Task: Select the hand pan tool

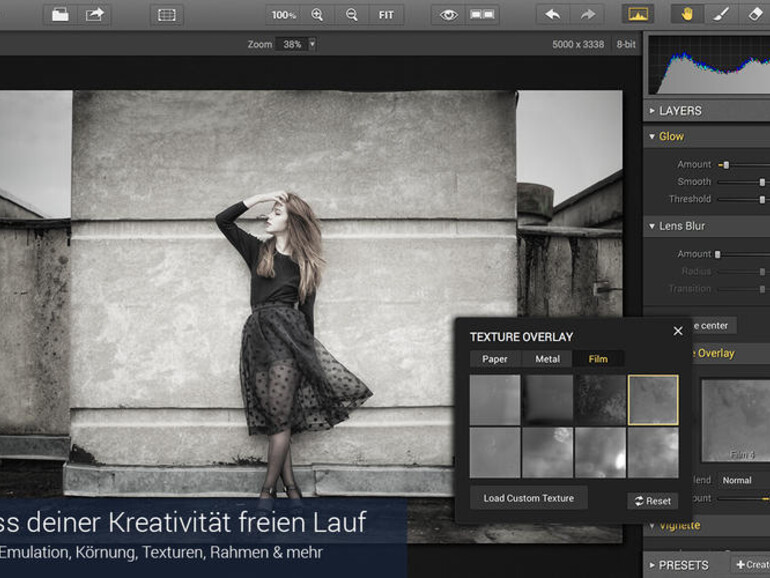Action: 687,14
